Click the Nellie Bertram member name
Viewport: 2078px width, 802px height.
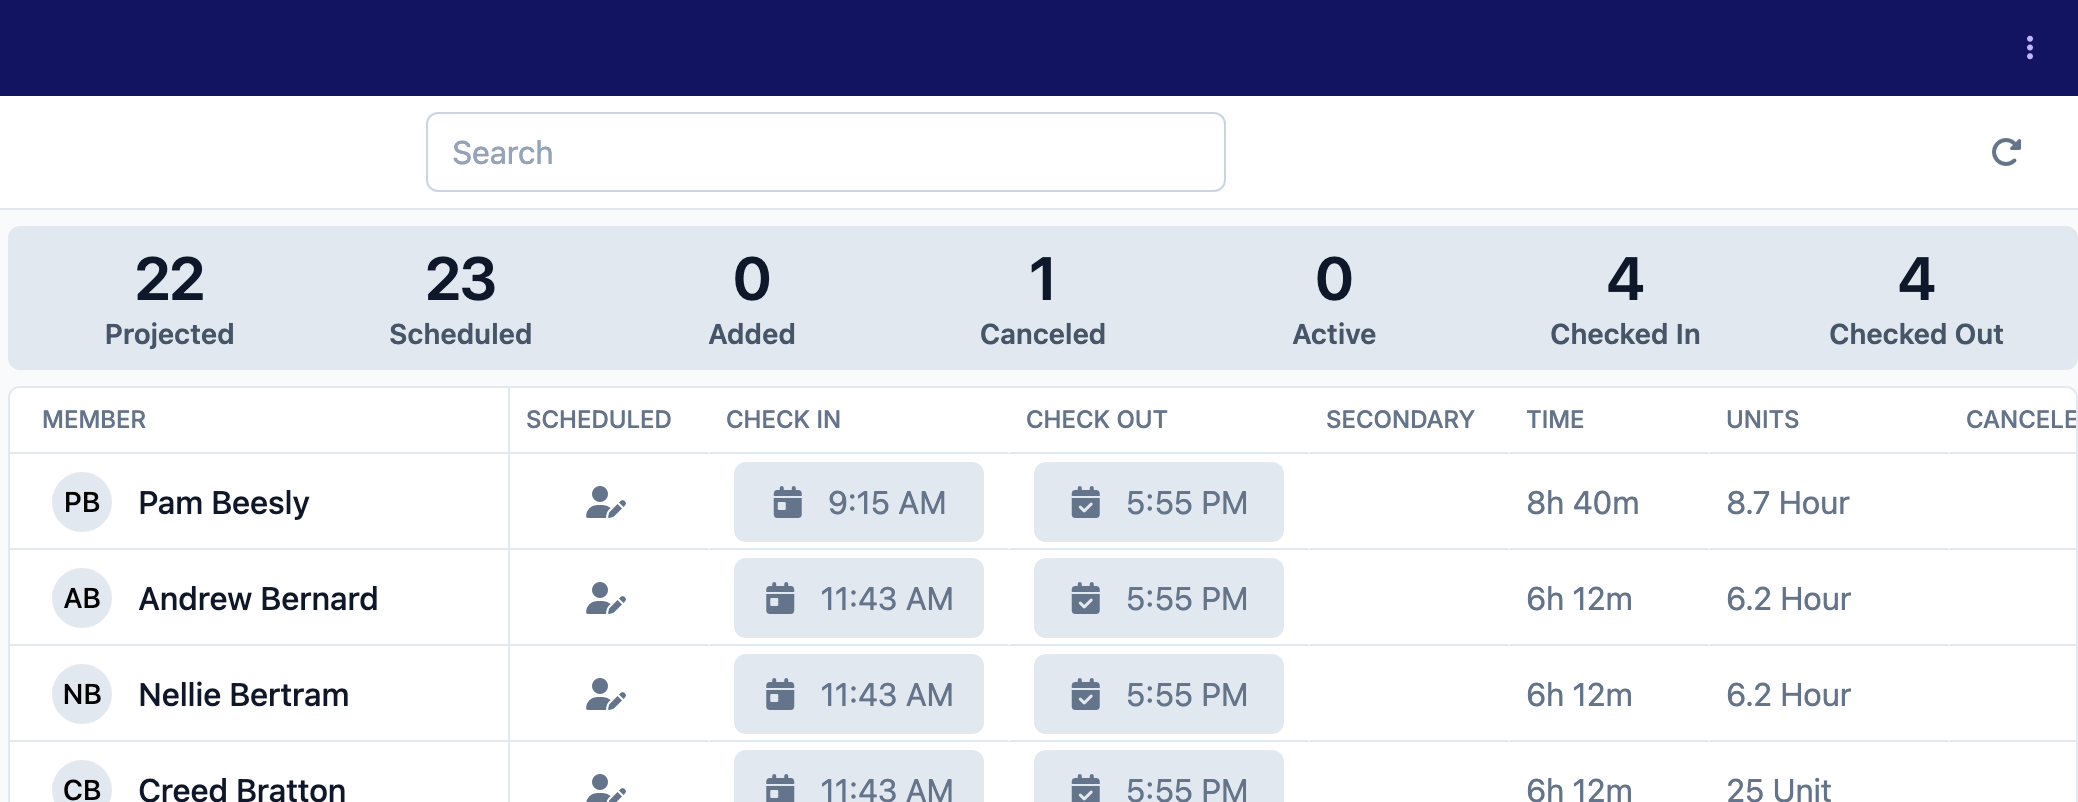[x=244, y=694]
